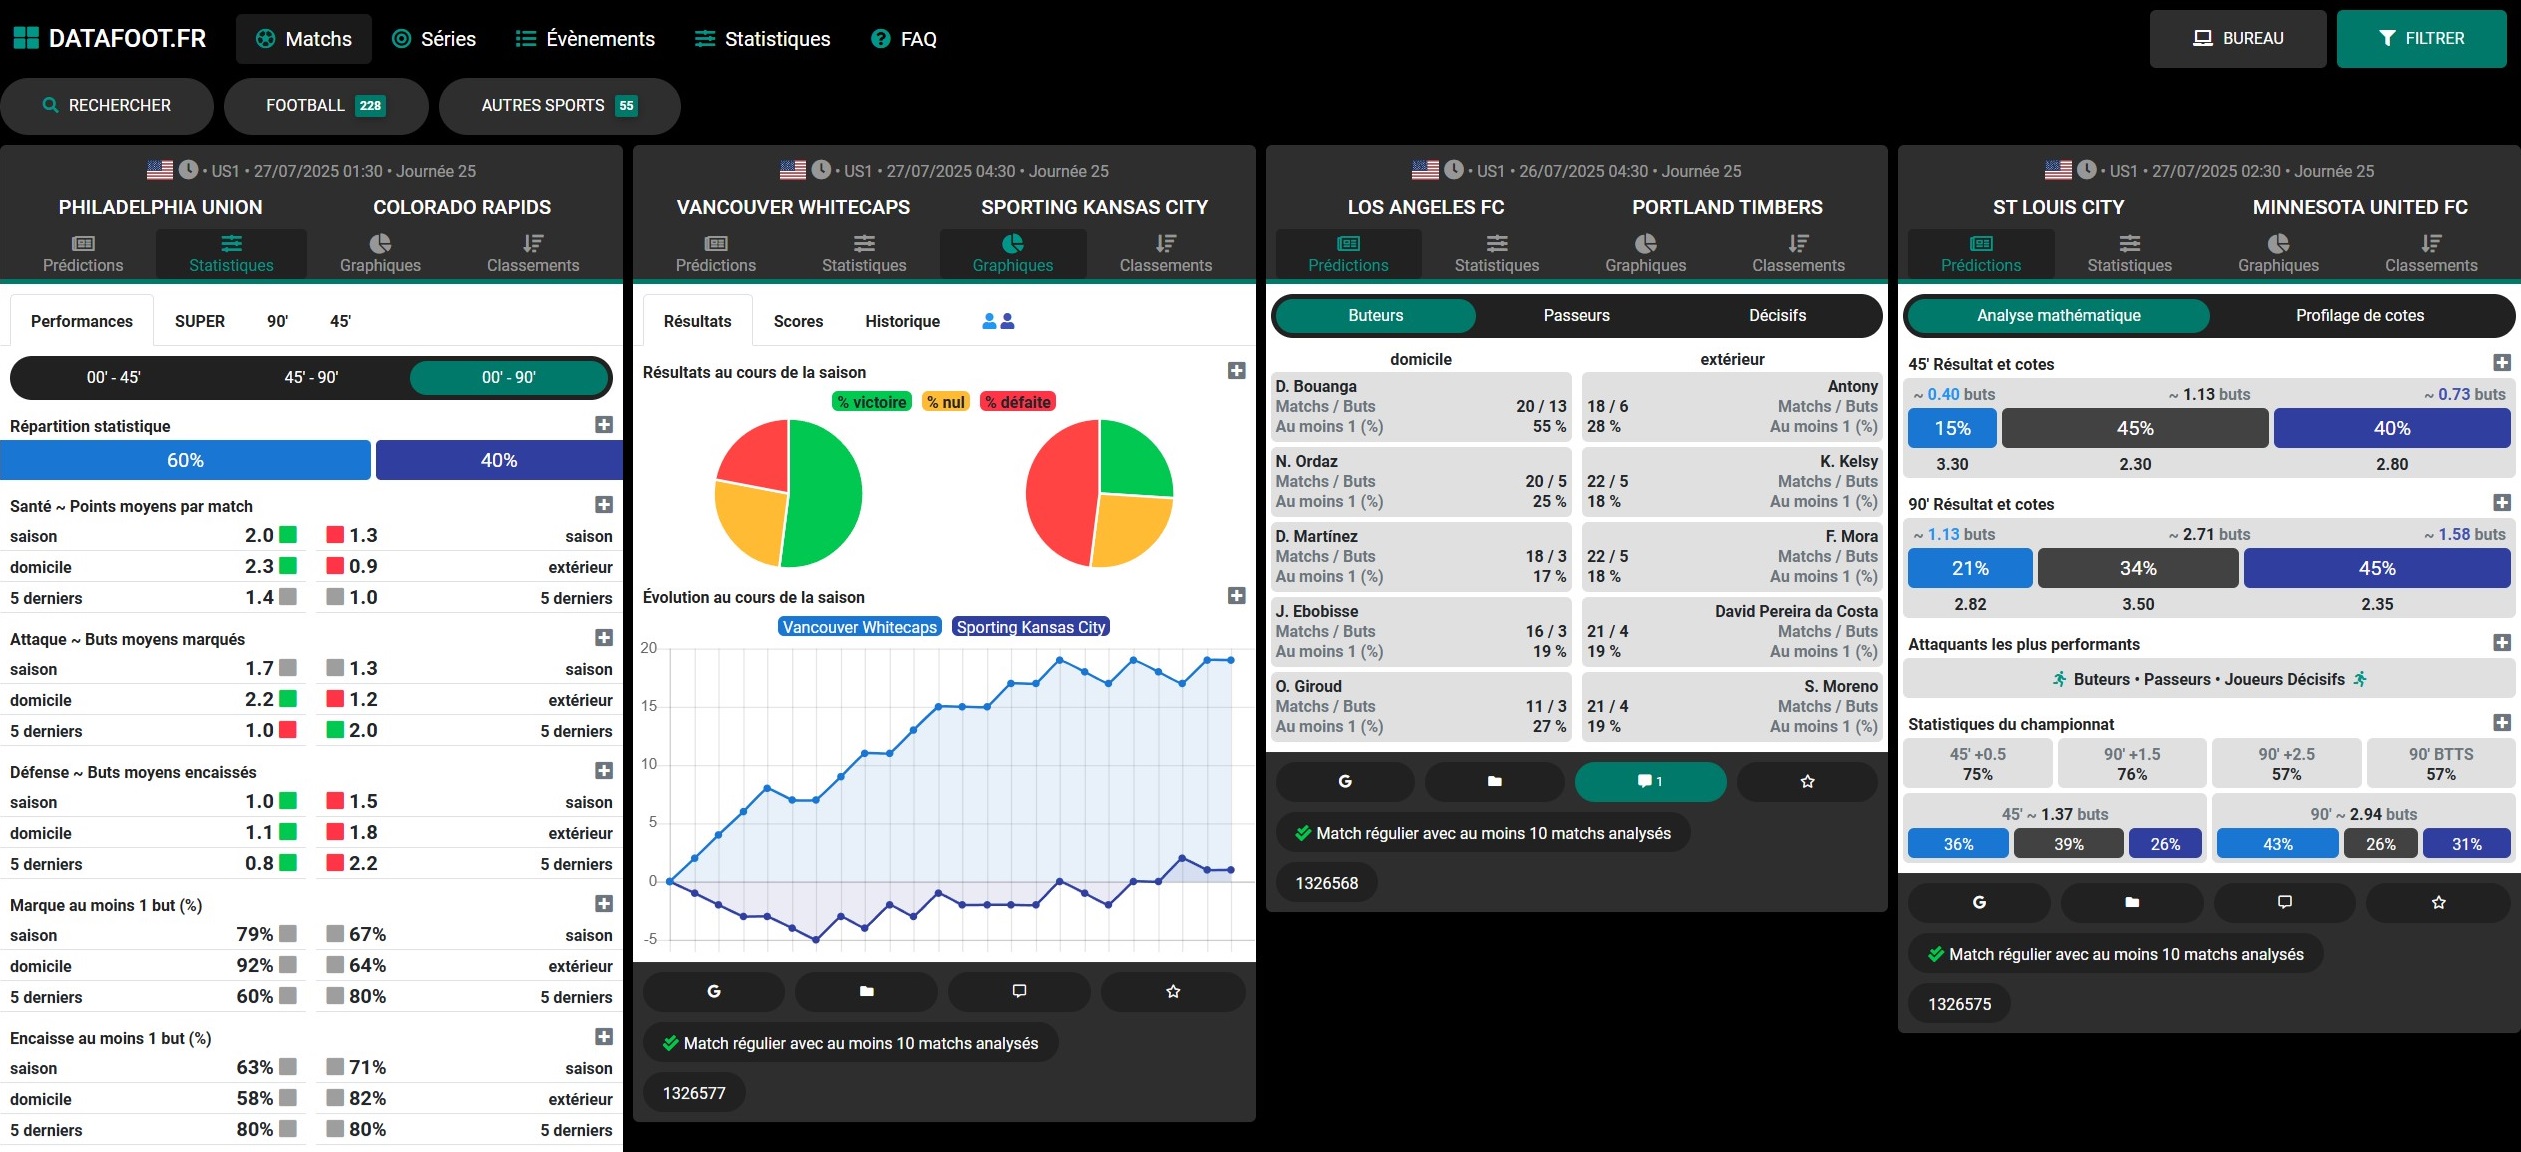This screenshot has height=1152, width=2521.
Task: Click the FILTRER button
Action: coord(2421,39)
